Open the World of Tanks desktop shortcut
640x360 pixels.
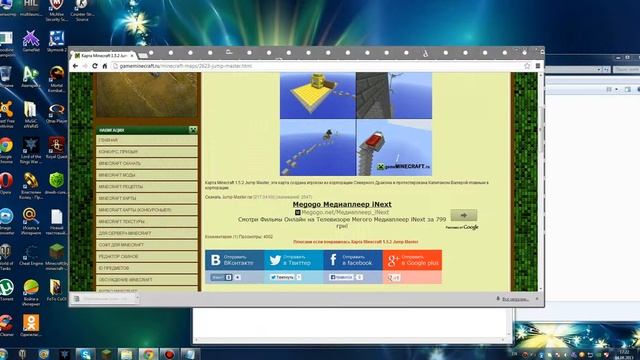tap(6, 257)
